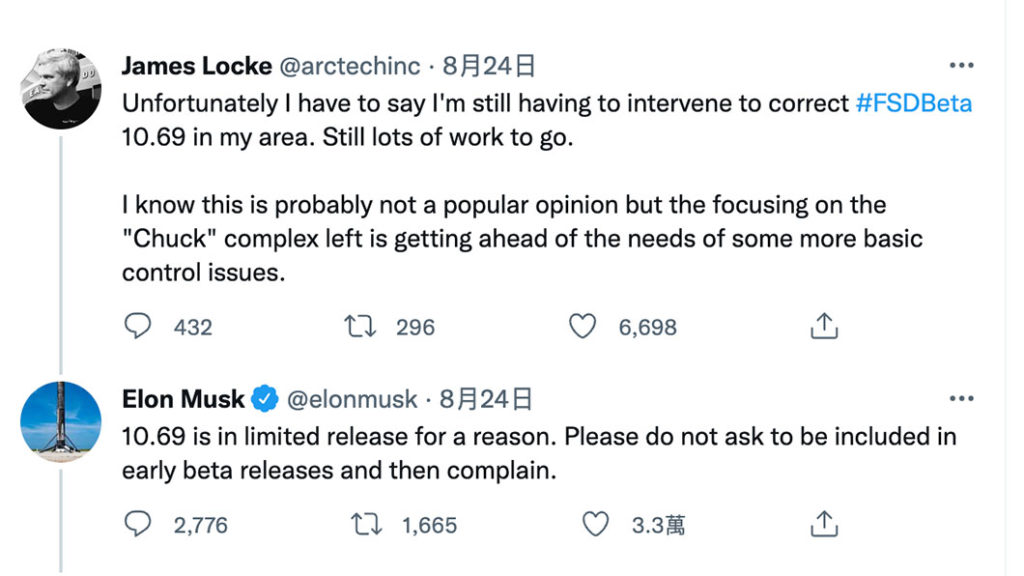Open the 8月24日 timestamp on Musk's tweet
This screenshot has height=576, width=1024.
coord(486,399)
